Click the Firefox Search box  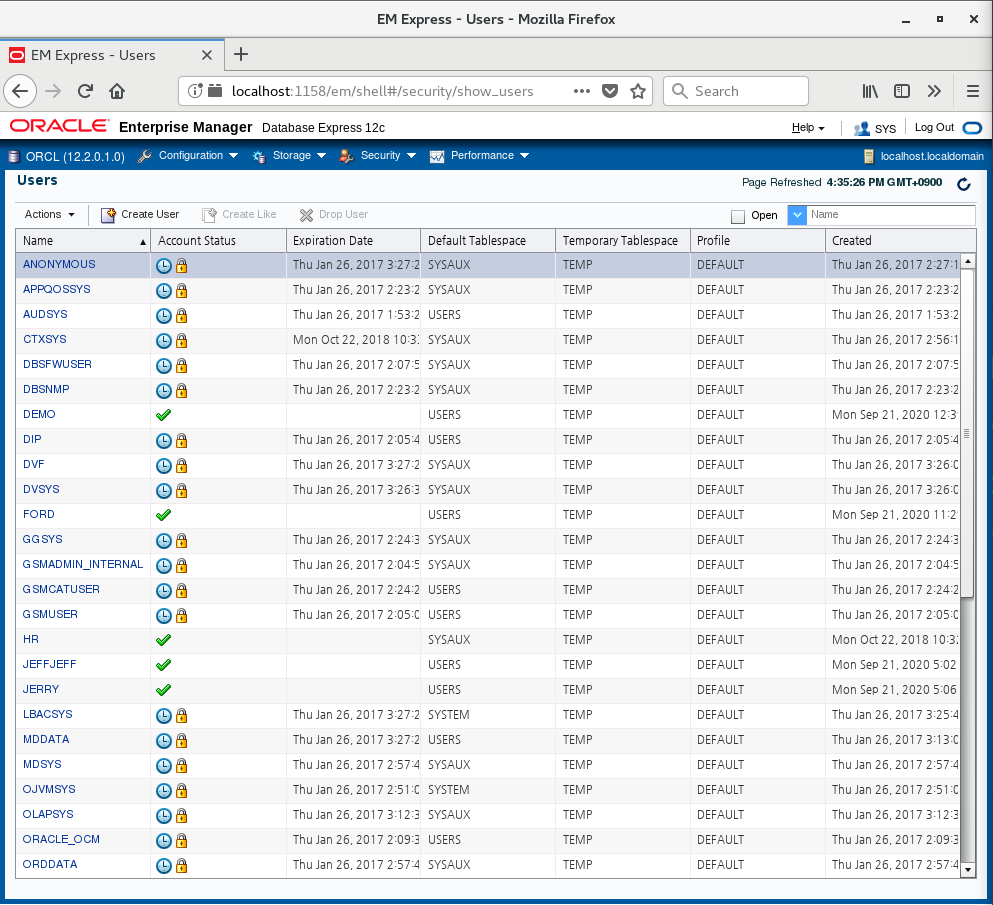pos(736,91)
